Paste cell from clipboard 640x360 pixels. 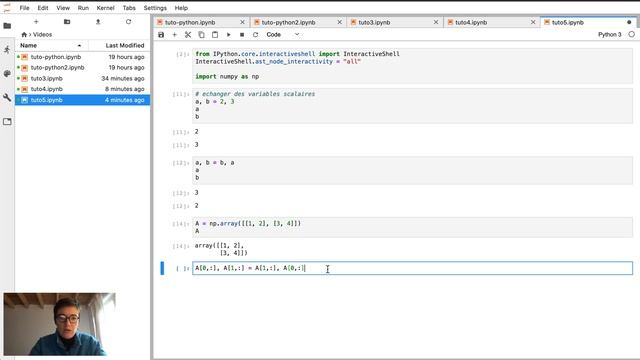click(x=215, y=35)
